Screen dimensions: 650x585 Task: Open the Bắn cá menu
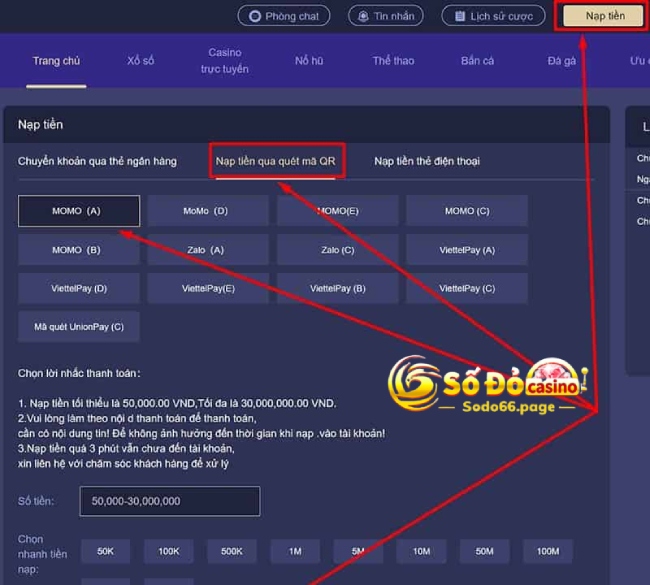[x=477, y=61]
